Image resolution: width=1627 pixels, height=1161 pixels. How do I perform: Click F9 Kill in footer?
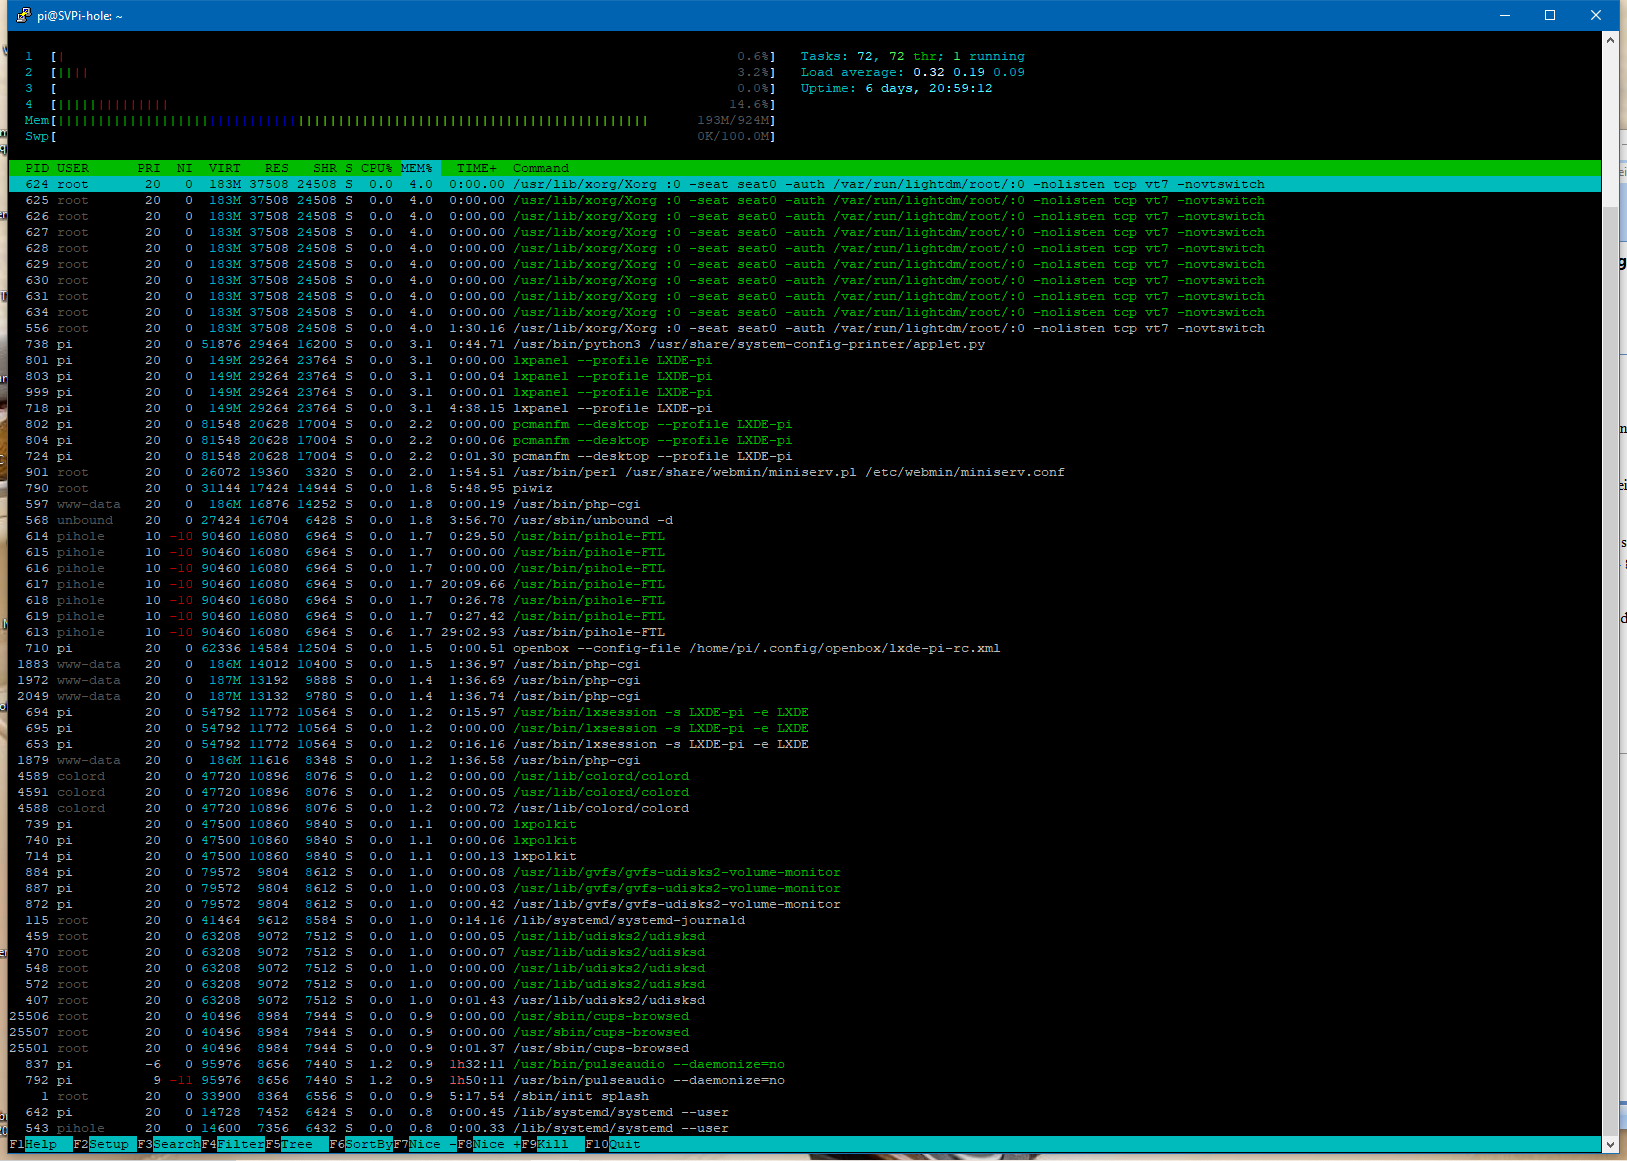pos(552,1144)
